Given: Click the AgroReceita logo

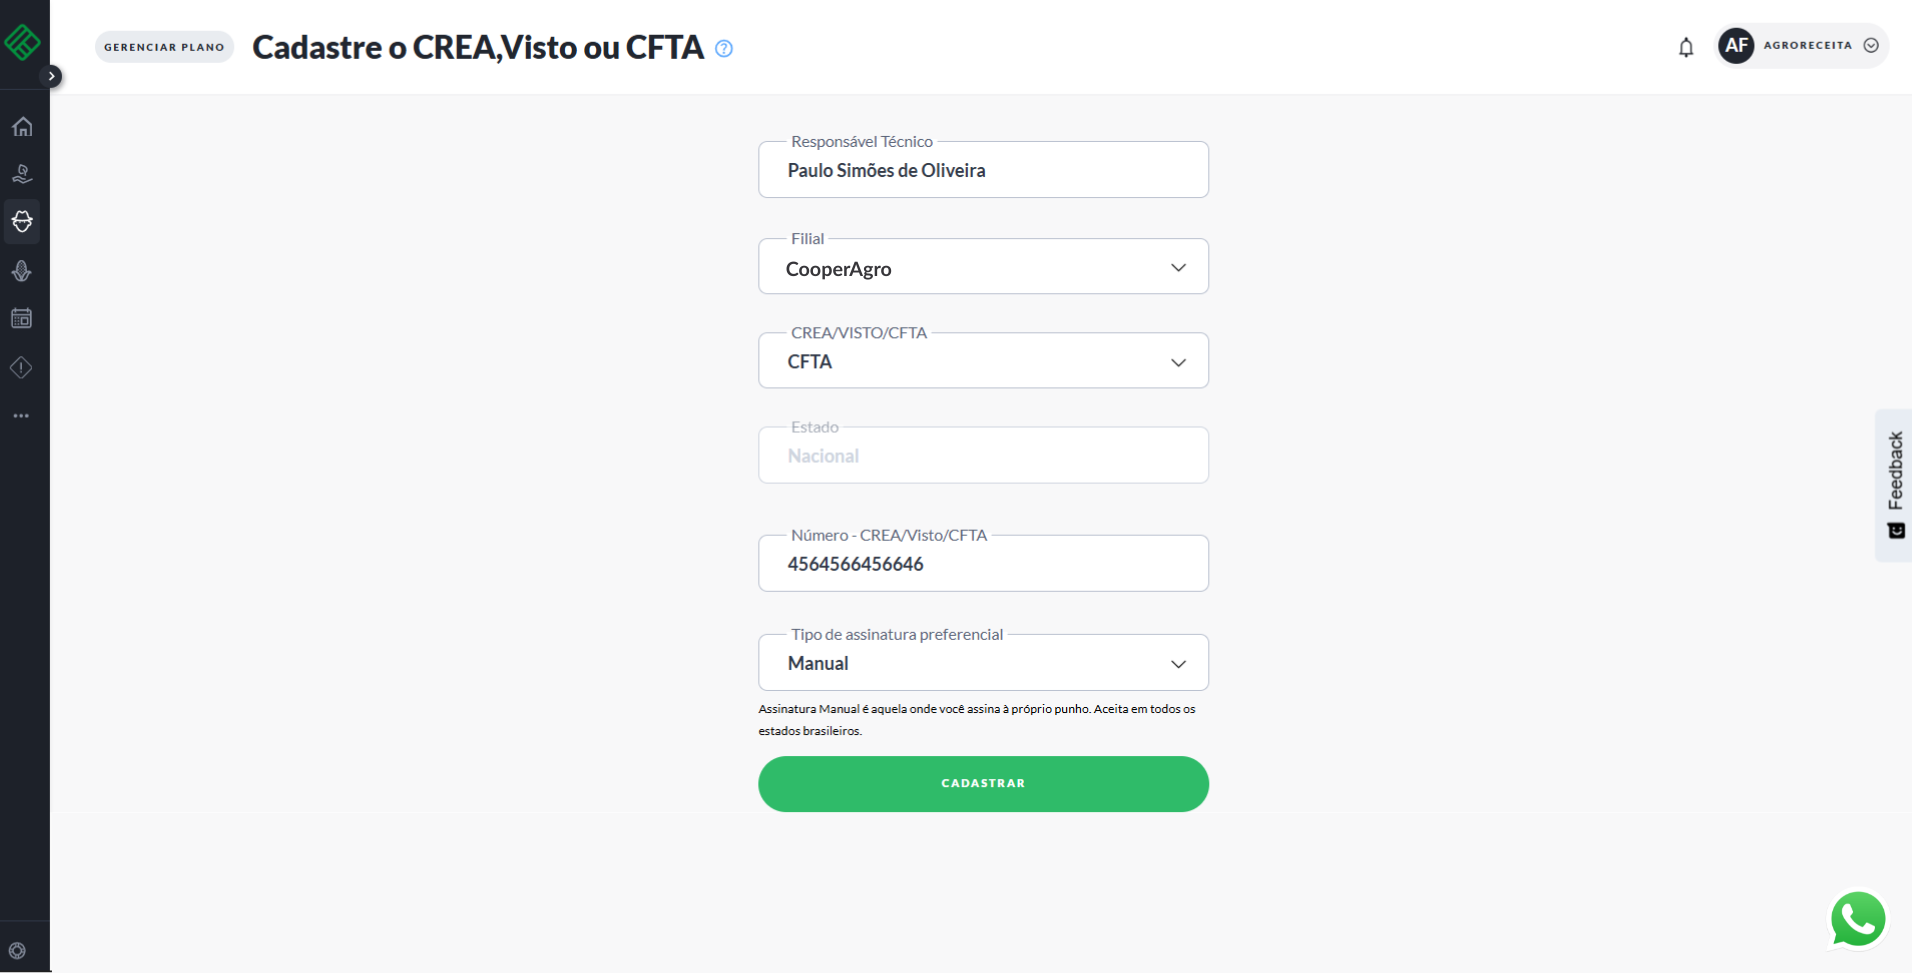Looking at the screenshot, I should (22, 42).
